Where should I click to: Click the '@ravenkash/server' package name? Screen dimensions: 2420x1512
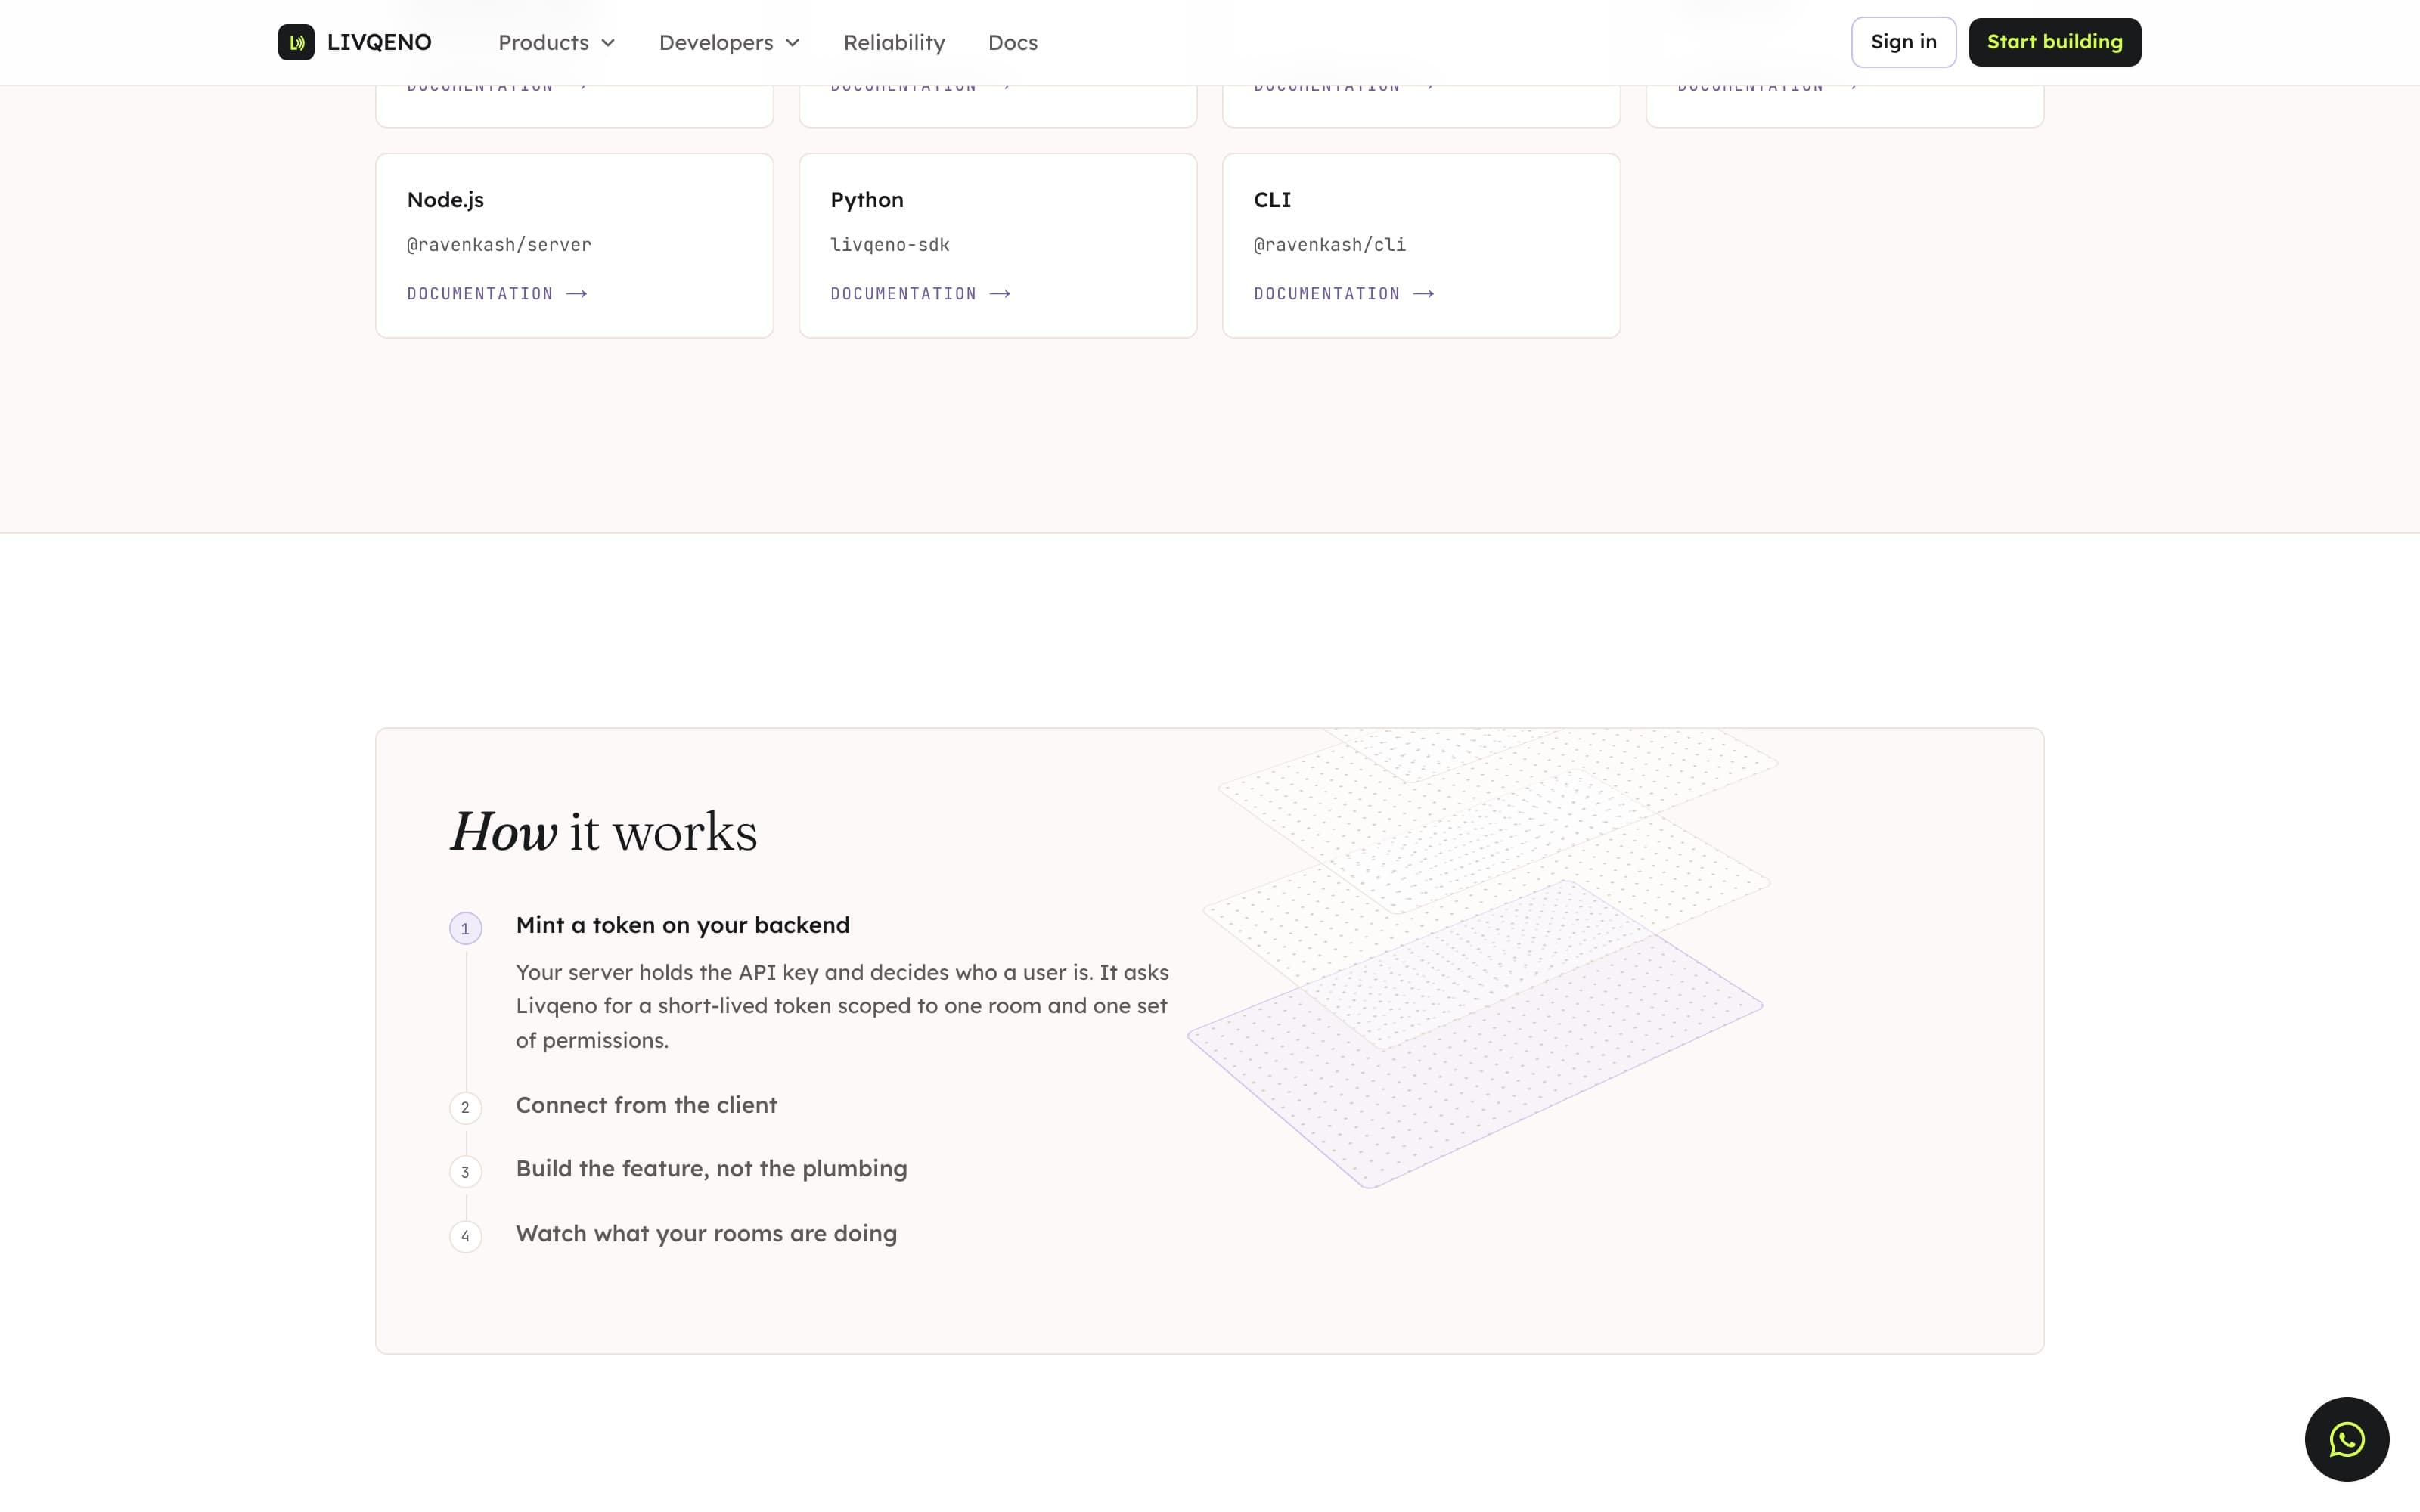coord(499,245)
